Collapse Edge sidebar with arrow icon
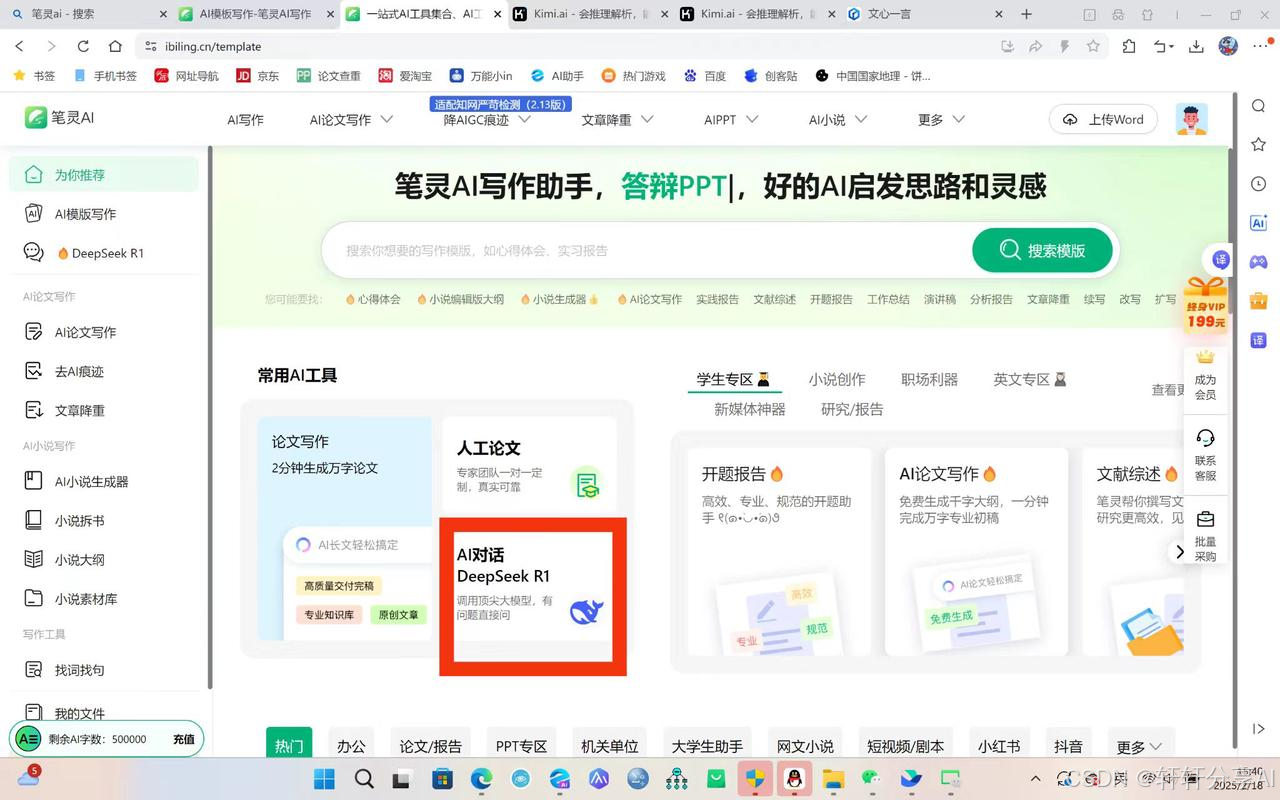This screenshot has width=1280, height=800. [1259, 729]
